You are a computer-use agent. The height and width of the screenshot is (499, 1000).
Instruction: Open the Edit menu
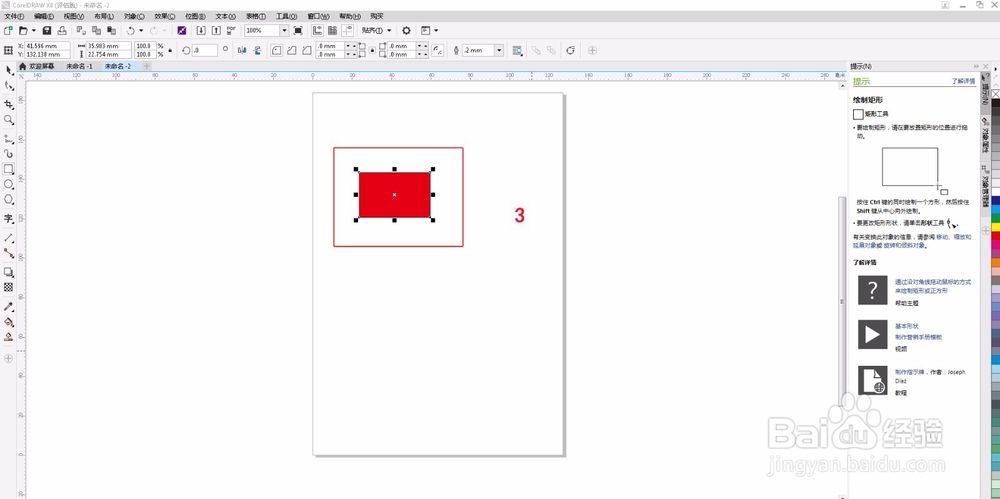click(x=43, y=16)
